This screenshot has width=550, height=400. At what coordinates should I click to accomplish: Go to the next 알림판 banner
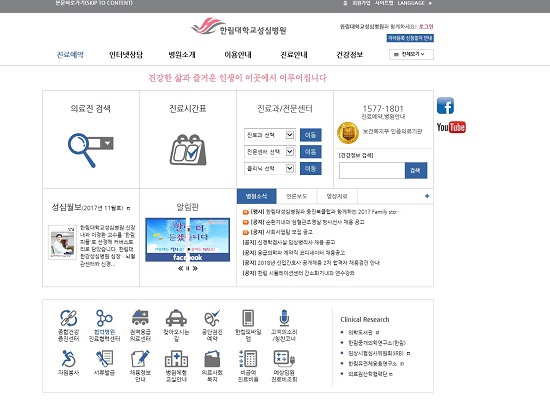coord(195,268)
